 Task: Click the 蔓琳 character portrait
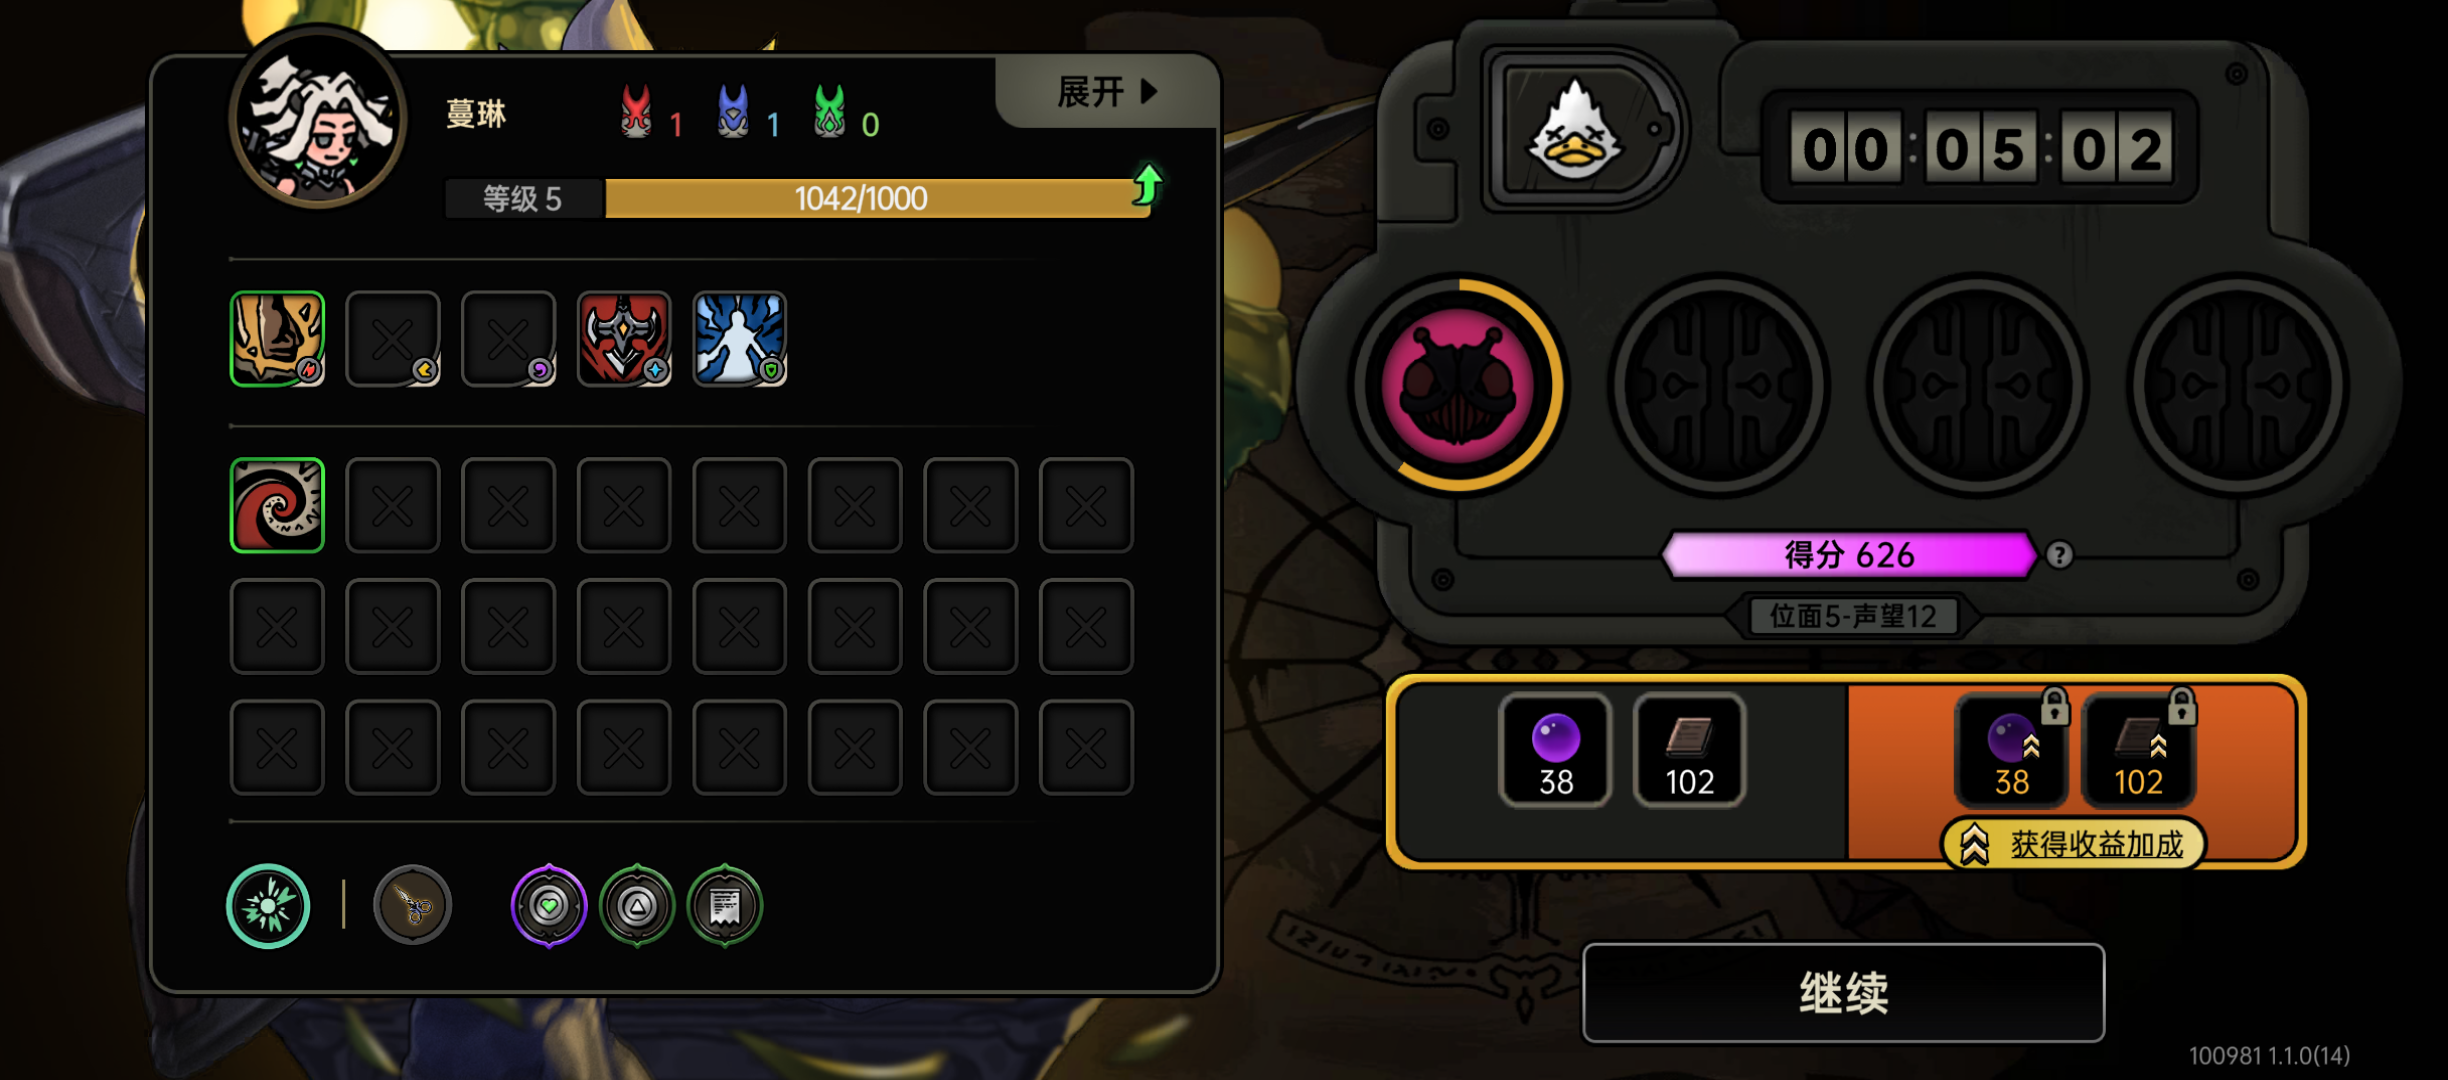point(318,118)
